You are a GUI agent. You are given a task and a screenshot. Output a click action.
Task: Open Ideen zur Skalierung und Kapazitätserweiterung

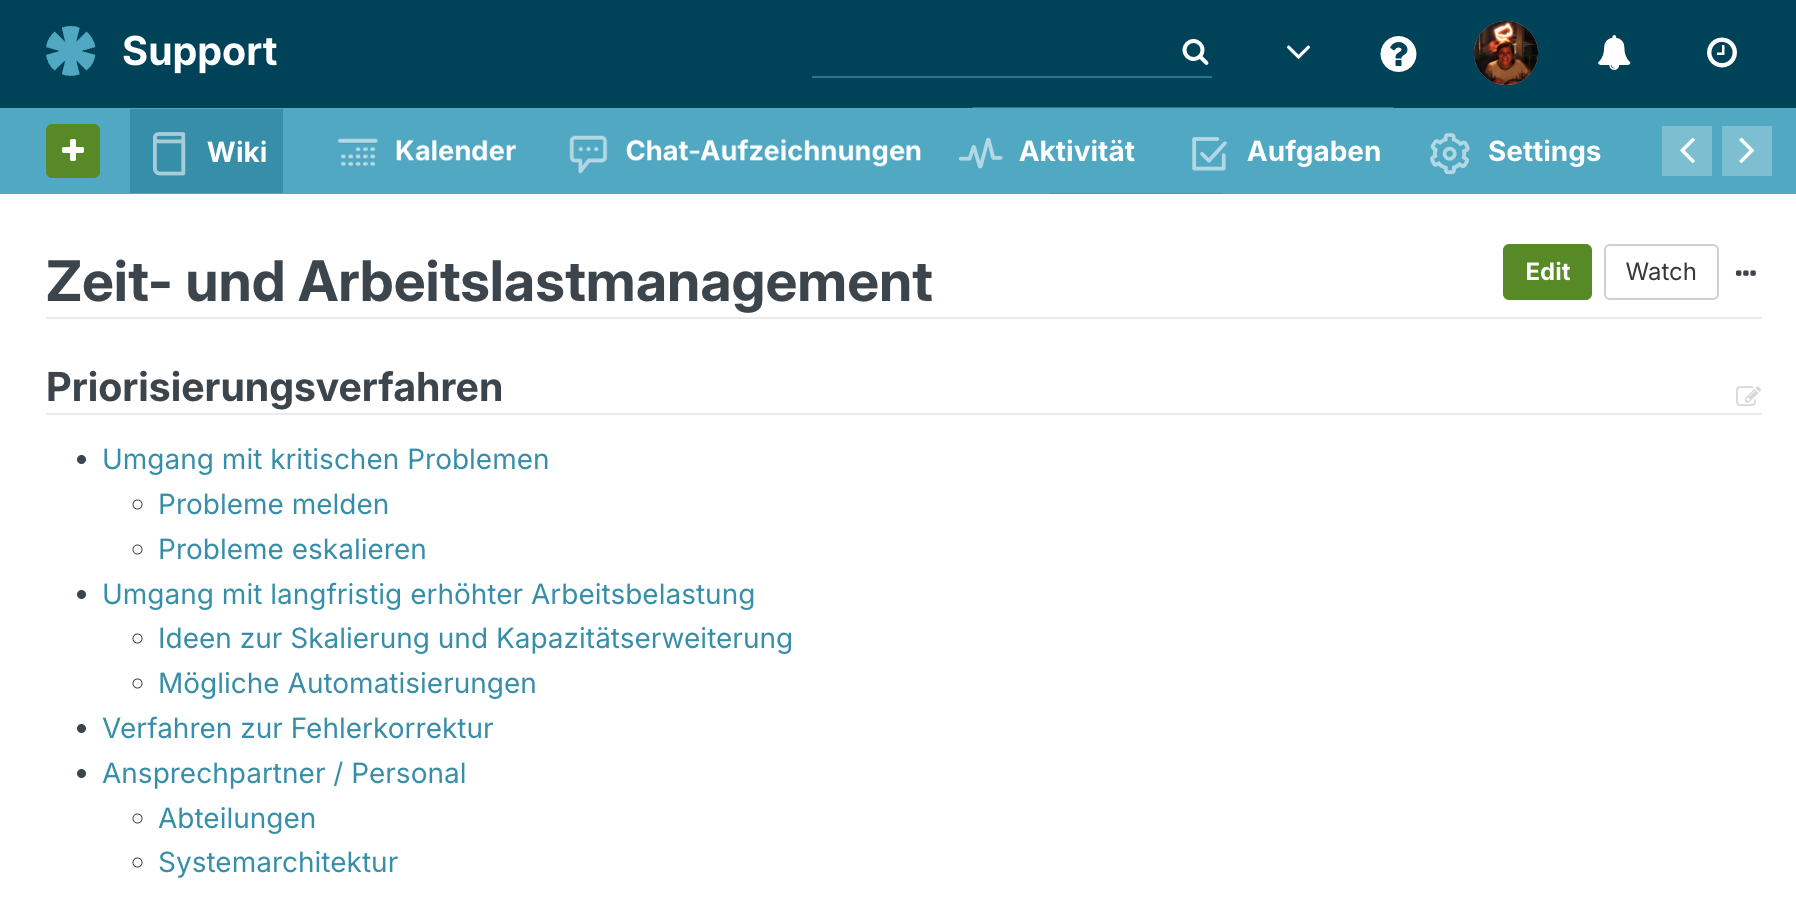476,638
